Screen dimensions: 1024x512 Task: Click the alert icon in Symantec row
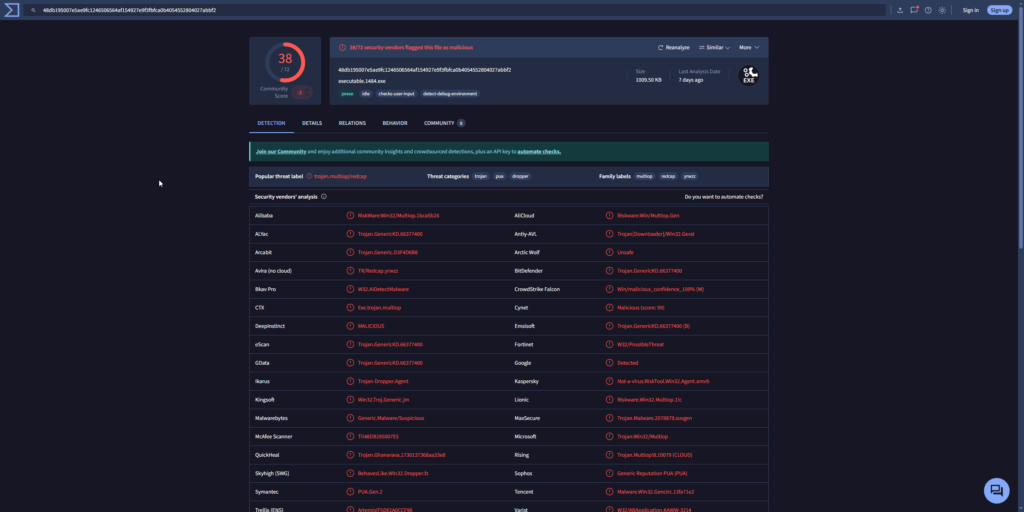[350, 492]
